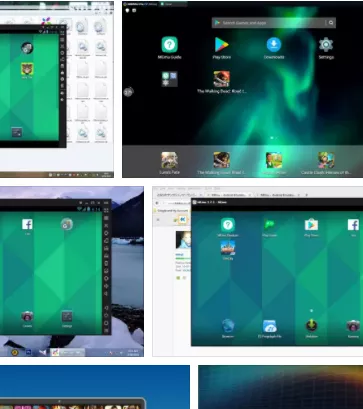363x409 pixels.
Task: Open the Settings gear app icon
Action: click(326, 45)
